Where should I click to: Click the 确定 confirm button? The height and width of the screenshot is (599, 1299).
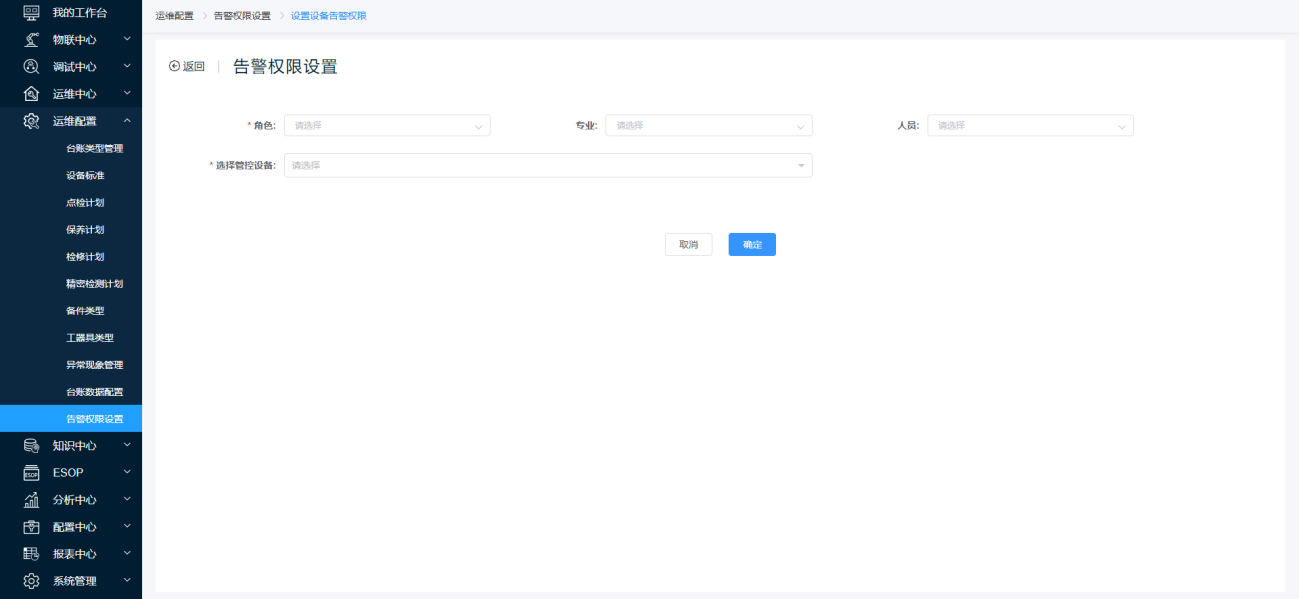[x=752, y=245]
